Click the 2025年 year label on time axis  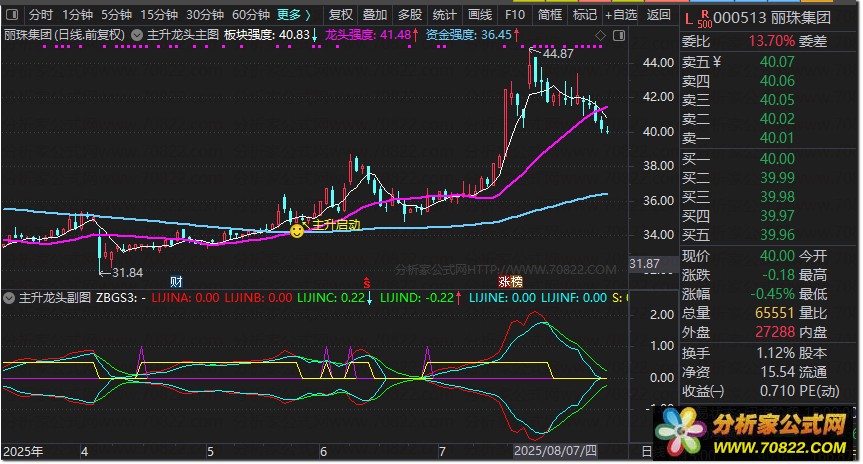click(x=23, y=452)
